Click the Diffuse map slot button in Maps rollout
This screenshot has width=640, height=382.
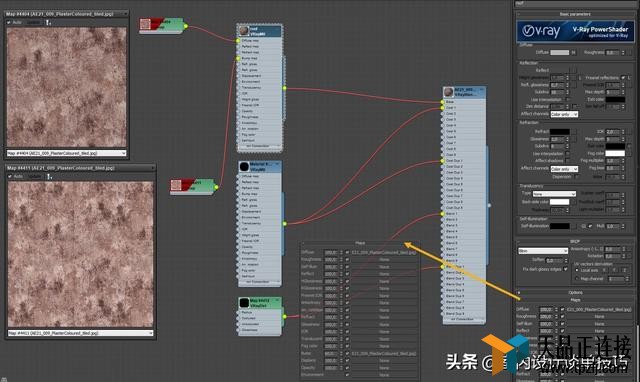coord(599,309)
